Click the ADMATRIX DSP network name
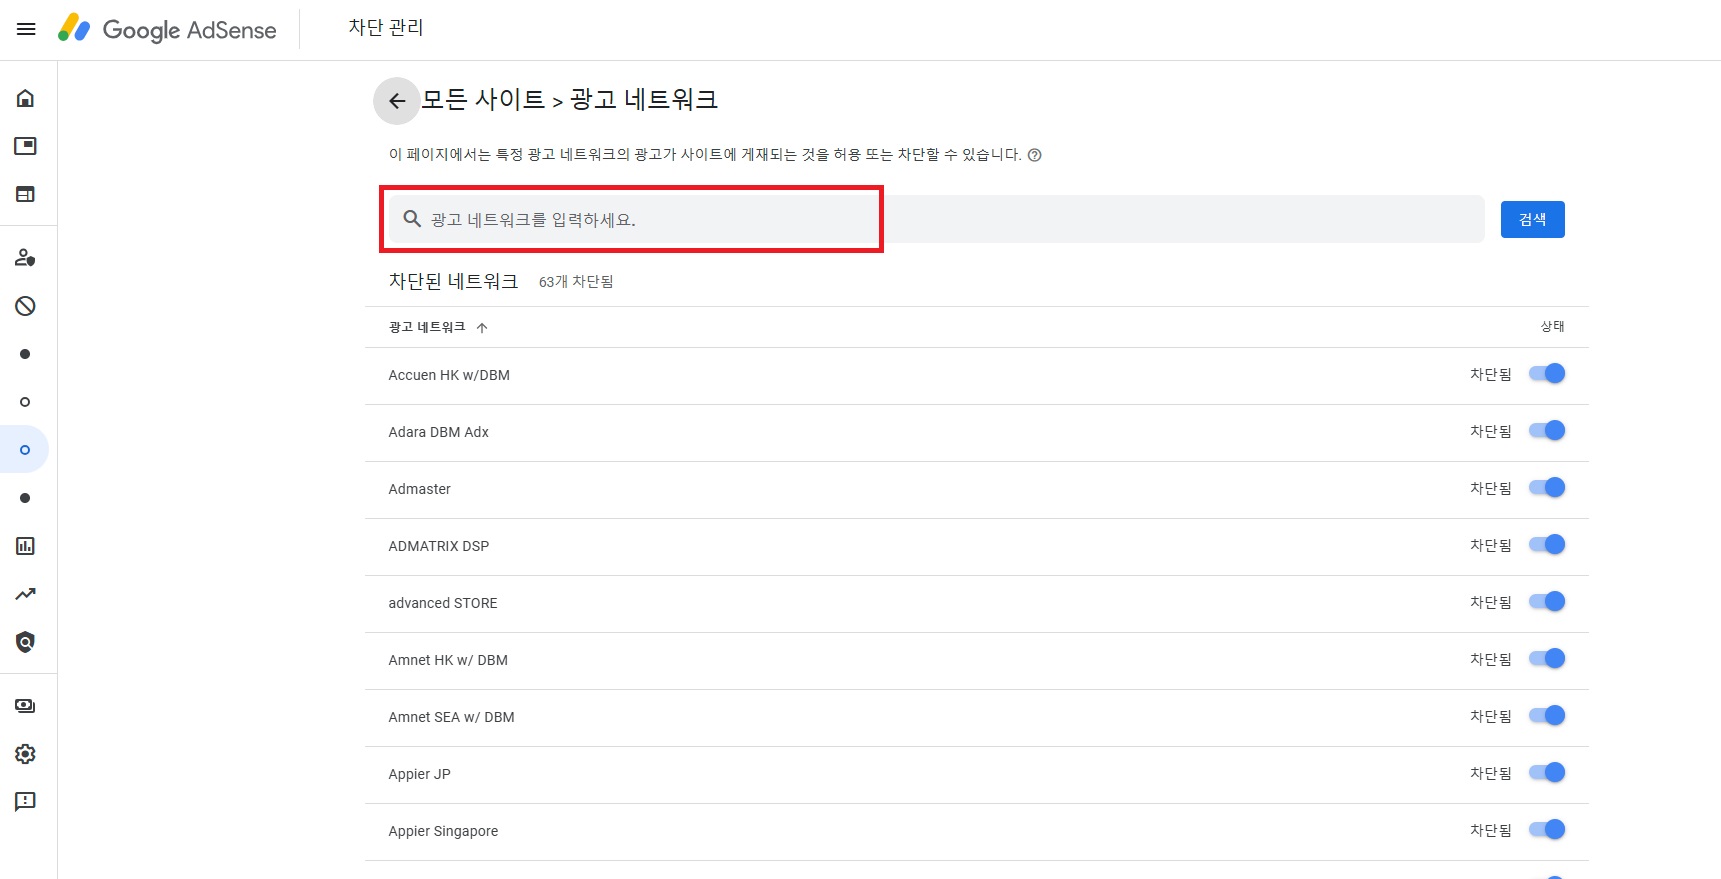This screenshot has width=1721, height=879. click(438, 546)
